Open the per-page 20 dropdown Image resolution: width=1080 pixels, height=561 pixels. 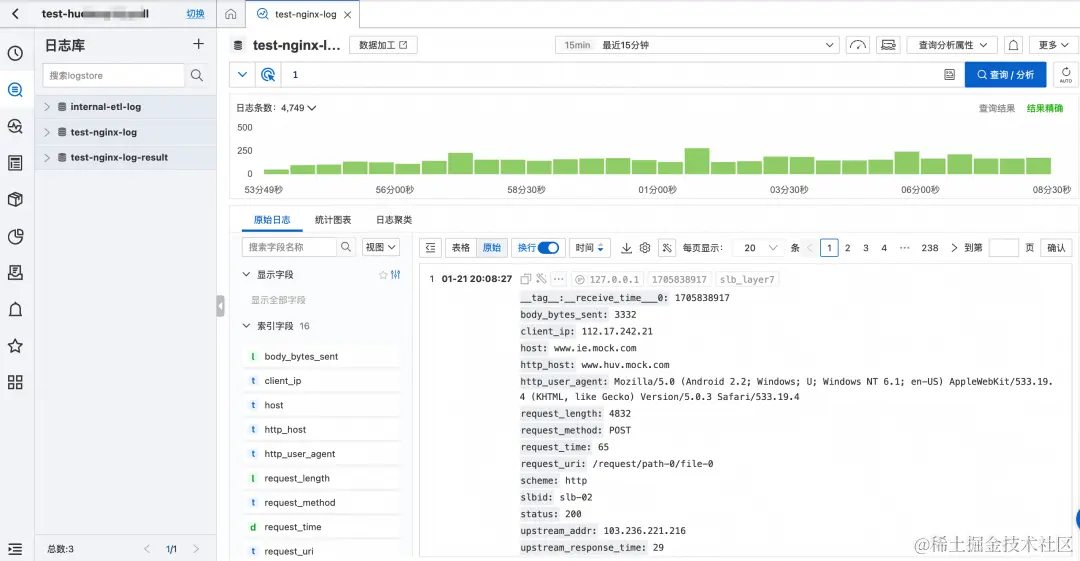coord(760,247)
